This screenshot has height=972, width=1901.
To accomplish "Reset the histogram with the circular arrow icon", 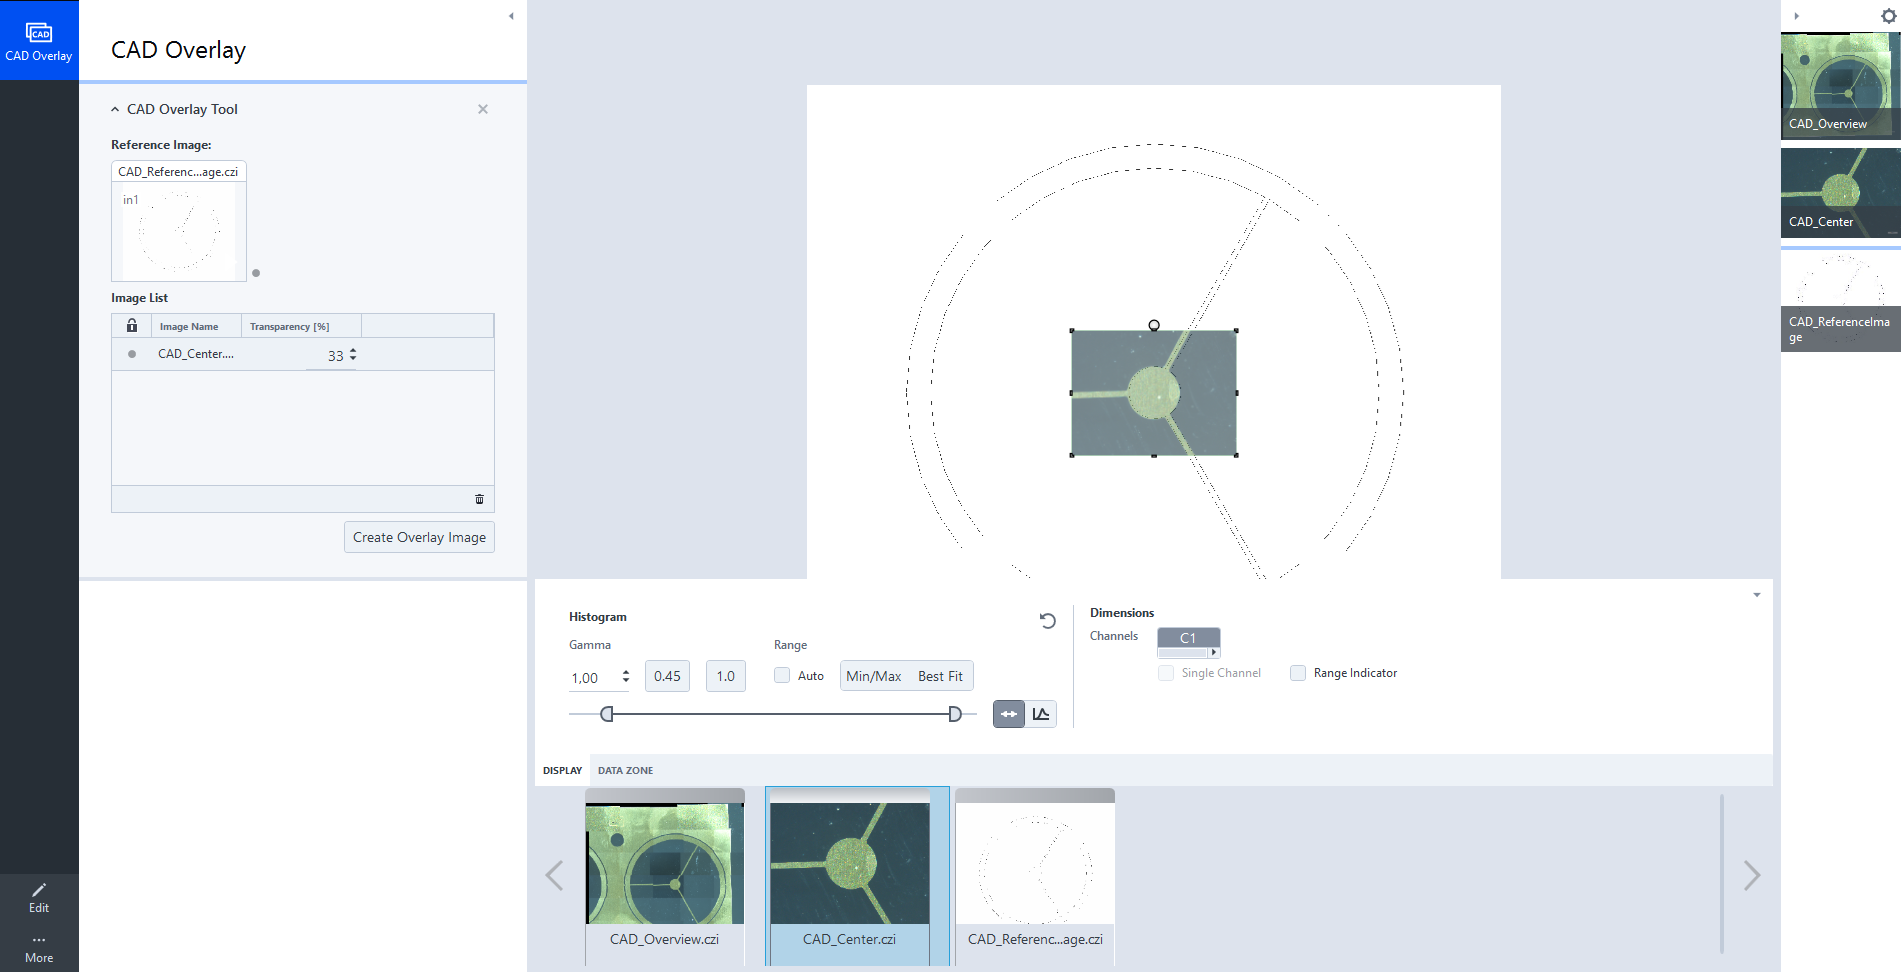I will 1047,620.
